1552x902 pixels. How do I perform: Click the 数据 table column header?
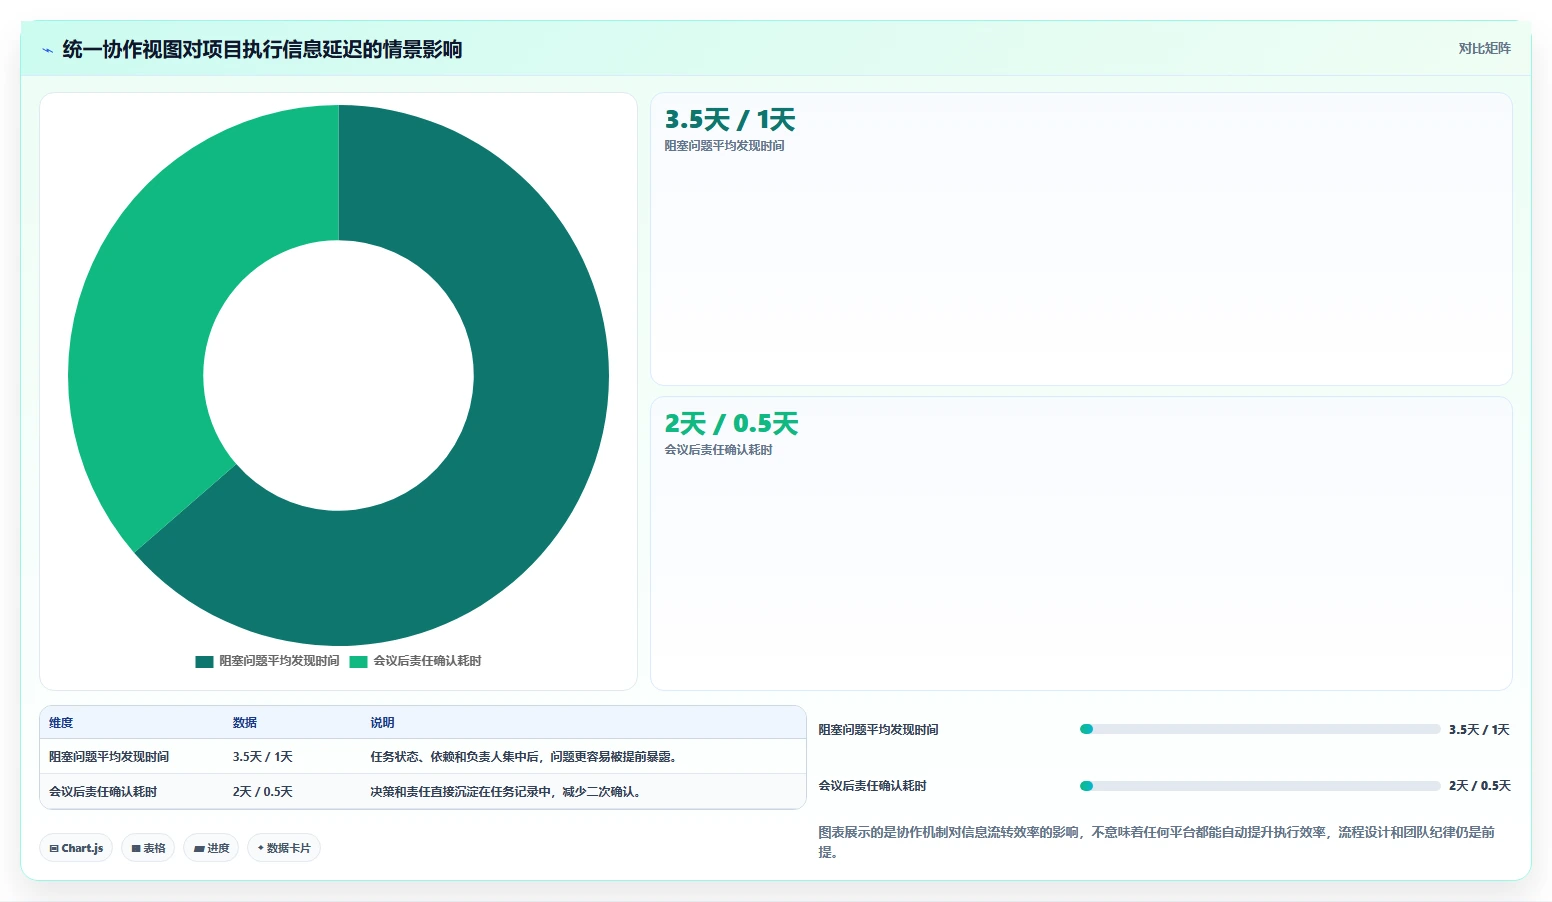245,723
